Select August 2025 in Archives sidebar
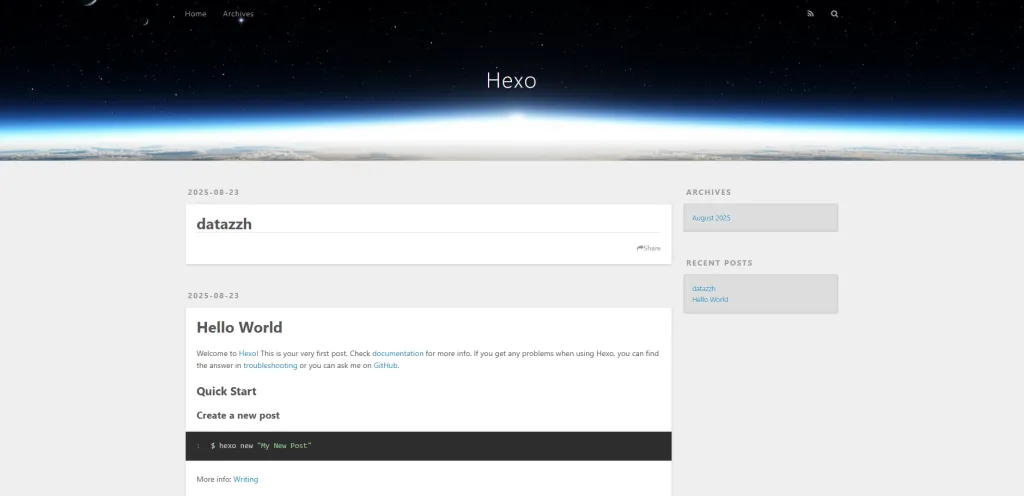Image resolution: width=1024 pixels, height=496 pixels. click(x=711, y=218)
